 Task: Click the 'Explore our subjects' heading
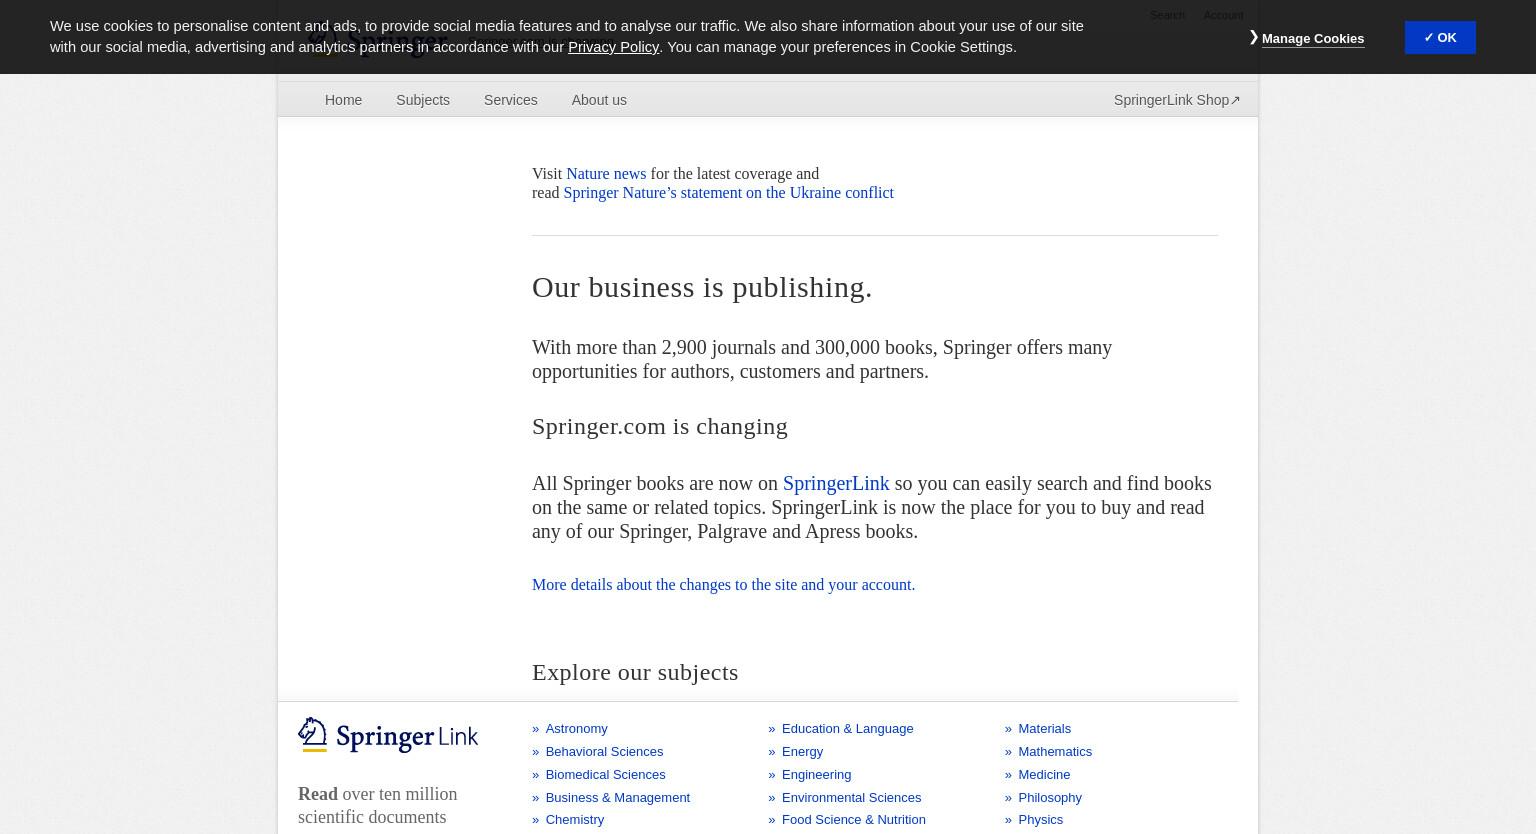point(635,672)
